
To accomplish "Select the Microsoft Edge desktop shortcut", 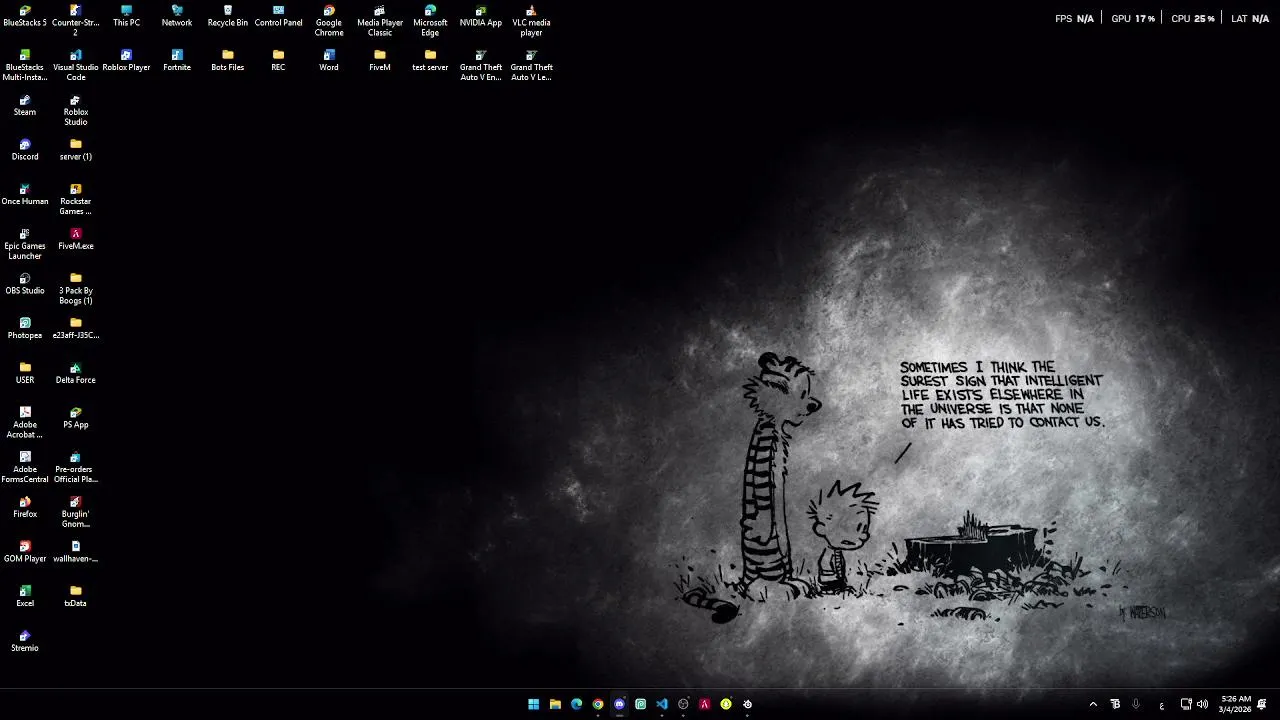I will (430, 21).
